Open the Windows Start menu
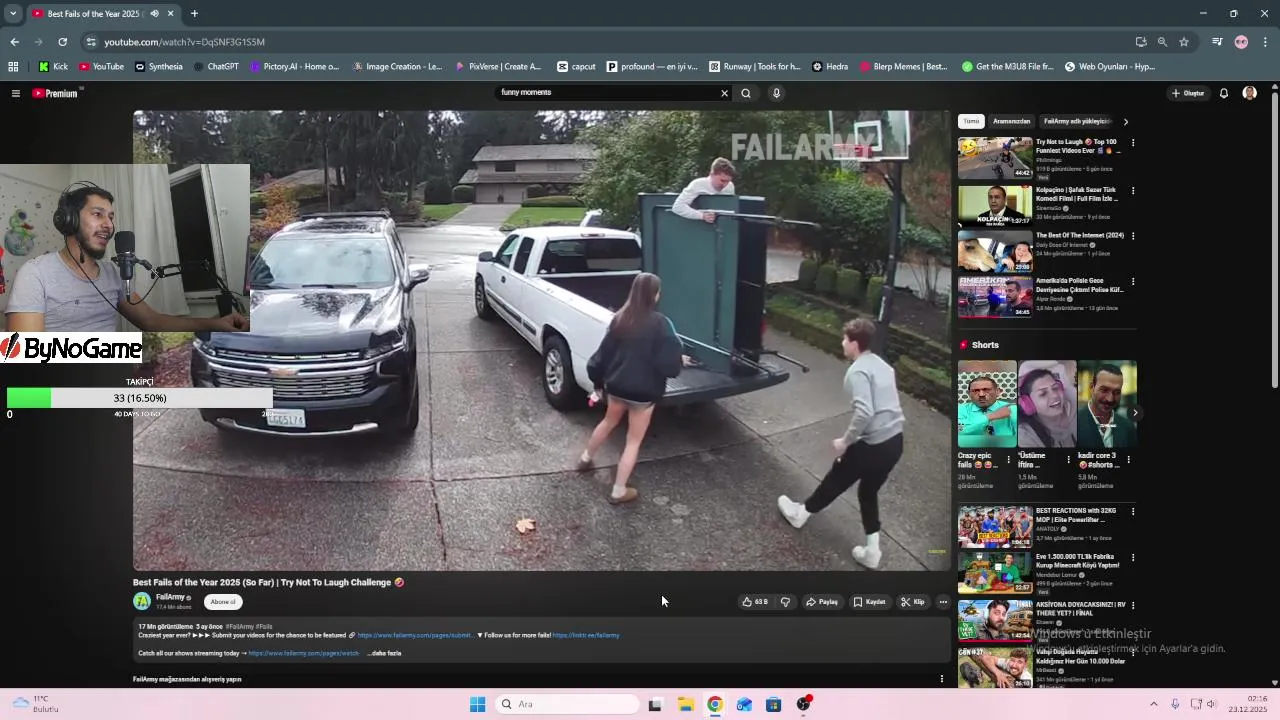The width and height of the screenshot is (1280, 720). click(x=478, y=704)
